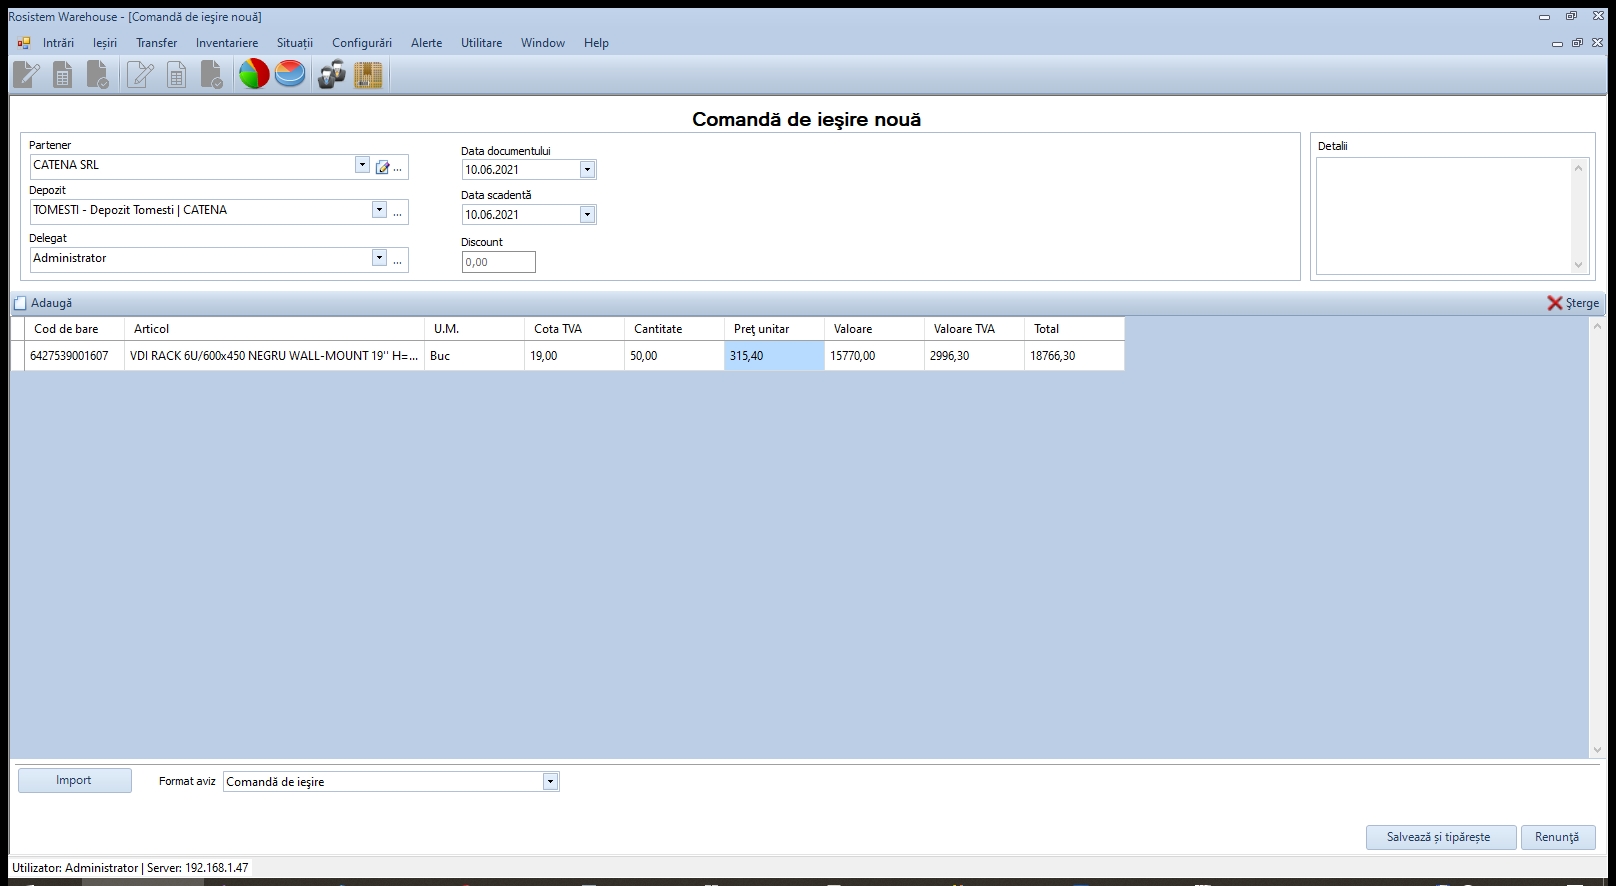The width and height of the screenshot is (1616, 886).
Task: Open the Inventariere menu
Action: [x=226, y=43]
